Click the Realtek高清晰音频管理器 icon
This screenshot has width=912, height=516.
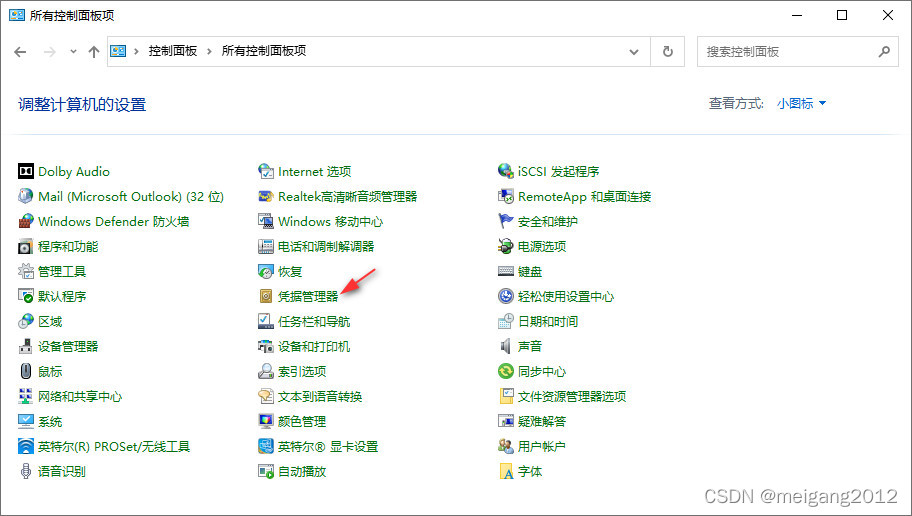pyautogui.click(x=266, y=196)
